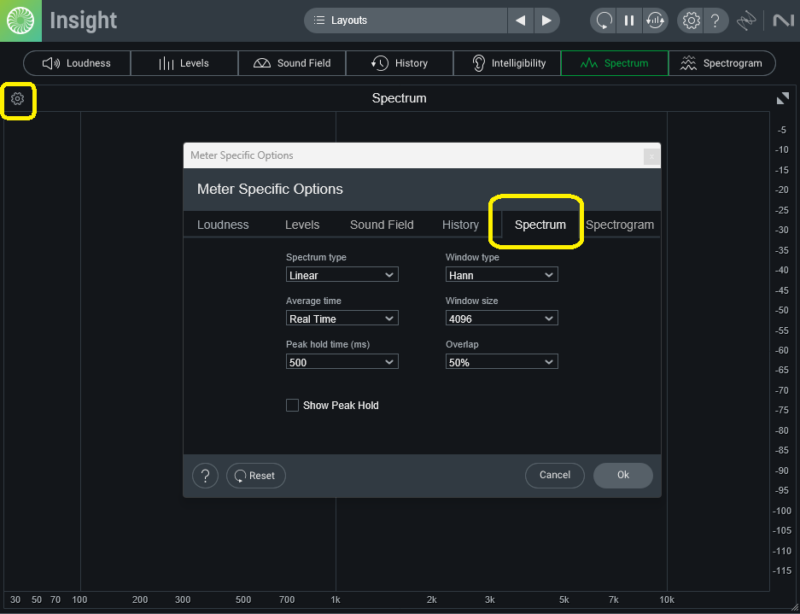Go to the previous layout arrow
This screenshot has height=614, width=800.
point(520,20)
